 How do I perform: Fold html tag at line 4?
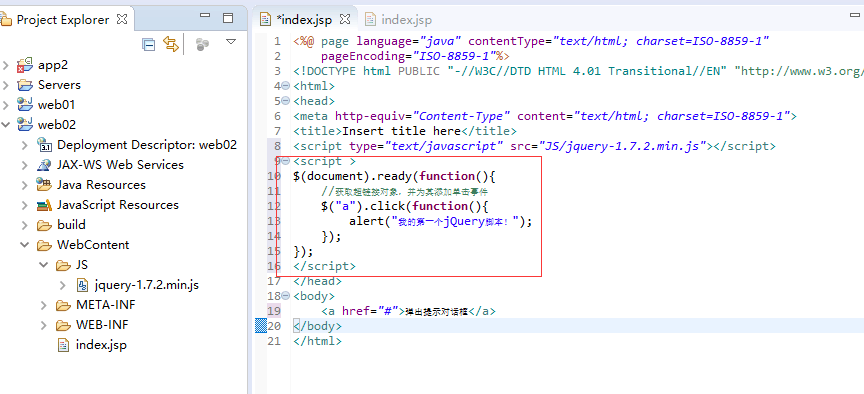tap(285, 86)
